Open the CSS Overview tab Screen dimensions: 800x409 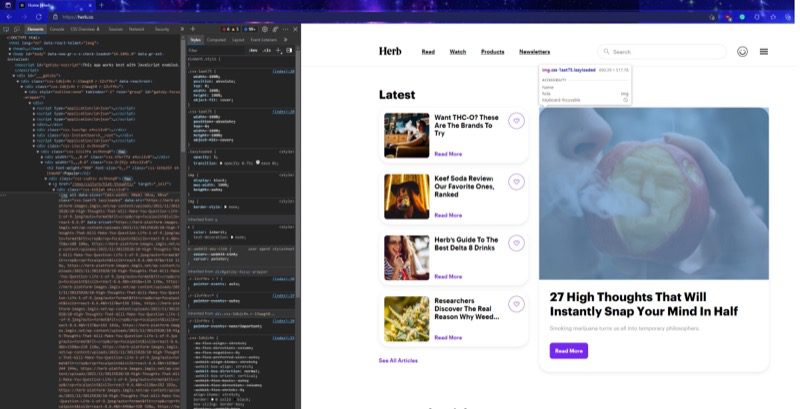tap(83, 30)
